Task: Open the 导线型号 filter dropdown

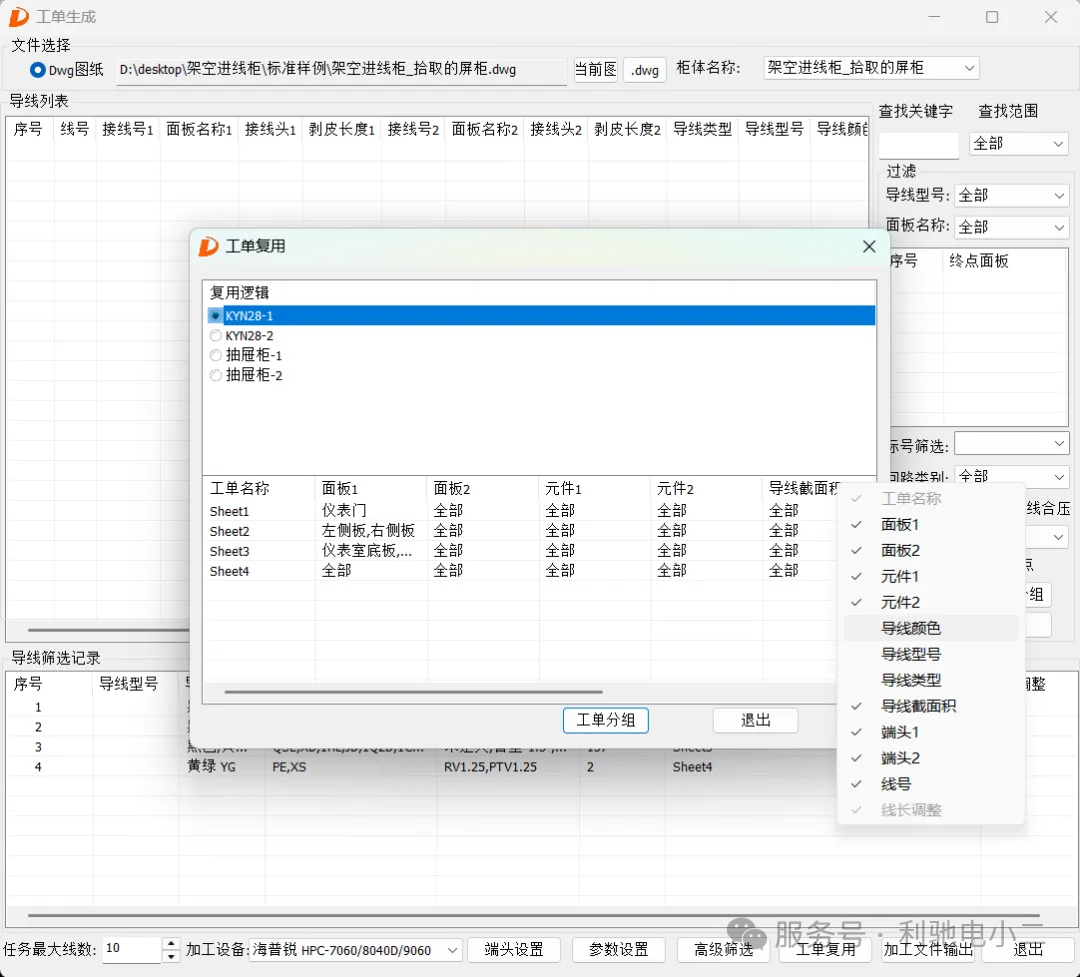Action: [x=1011, y=196]
